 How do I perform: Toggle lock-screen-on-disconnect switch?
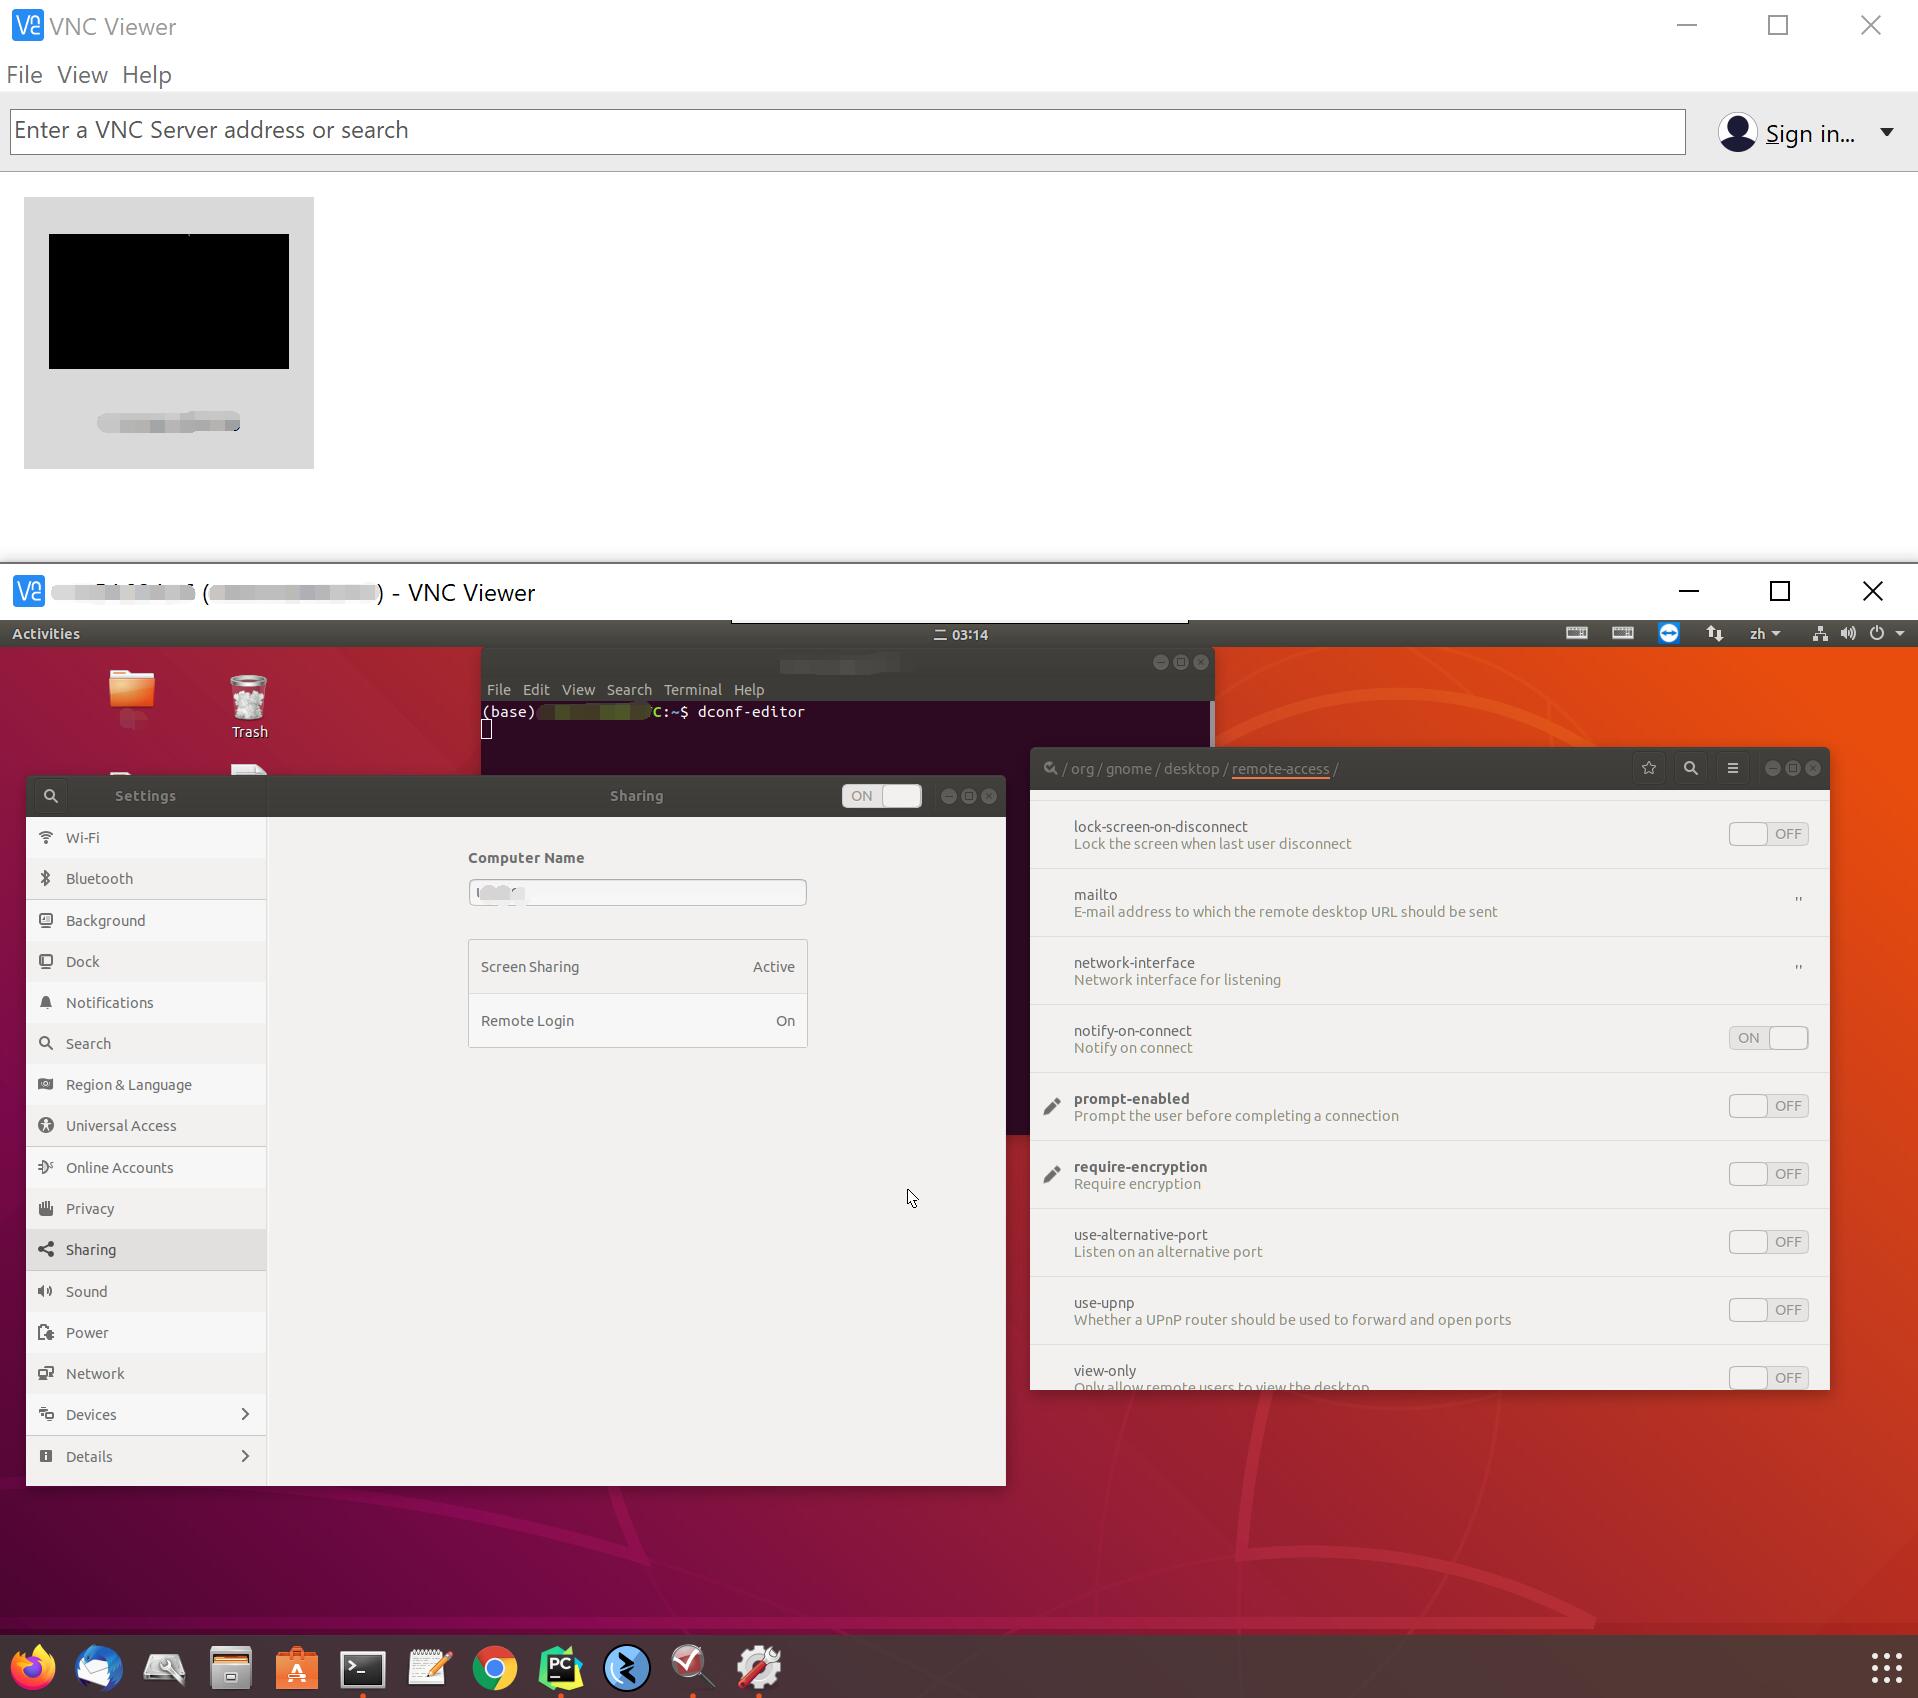(1768, 834)
